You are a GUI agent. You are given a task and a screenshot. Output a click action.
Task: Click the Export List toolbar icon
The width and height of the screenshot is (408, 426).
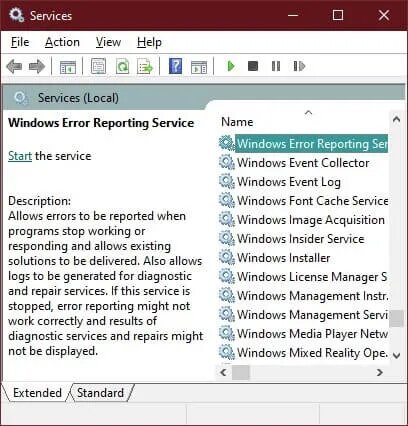point(145,66)
